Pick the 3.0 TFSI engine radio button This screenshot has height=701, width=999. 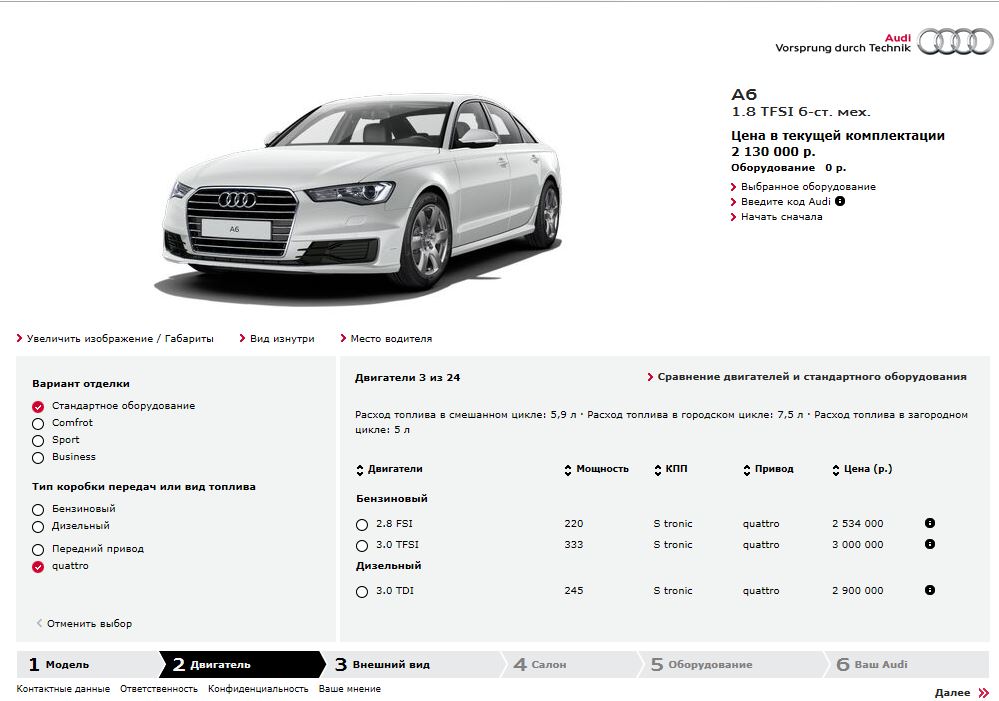coord(362,546)
